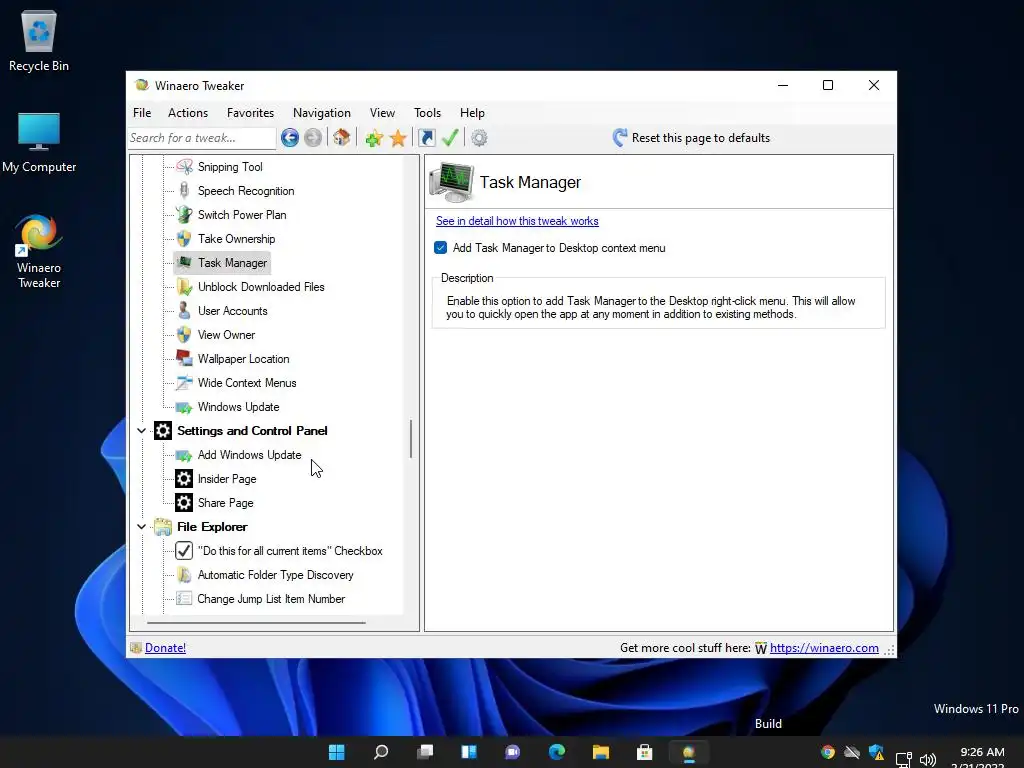
Task: Click the greyed Forward navigation arrow
Action: [313, 138]
